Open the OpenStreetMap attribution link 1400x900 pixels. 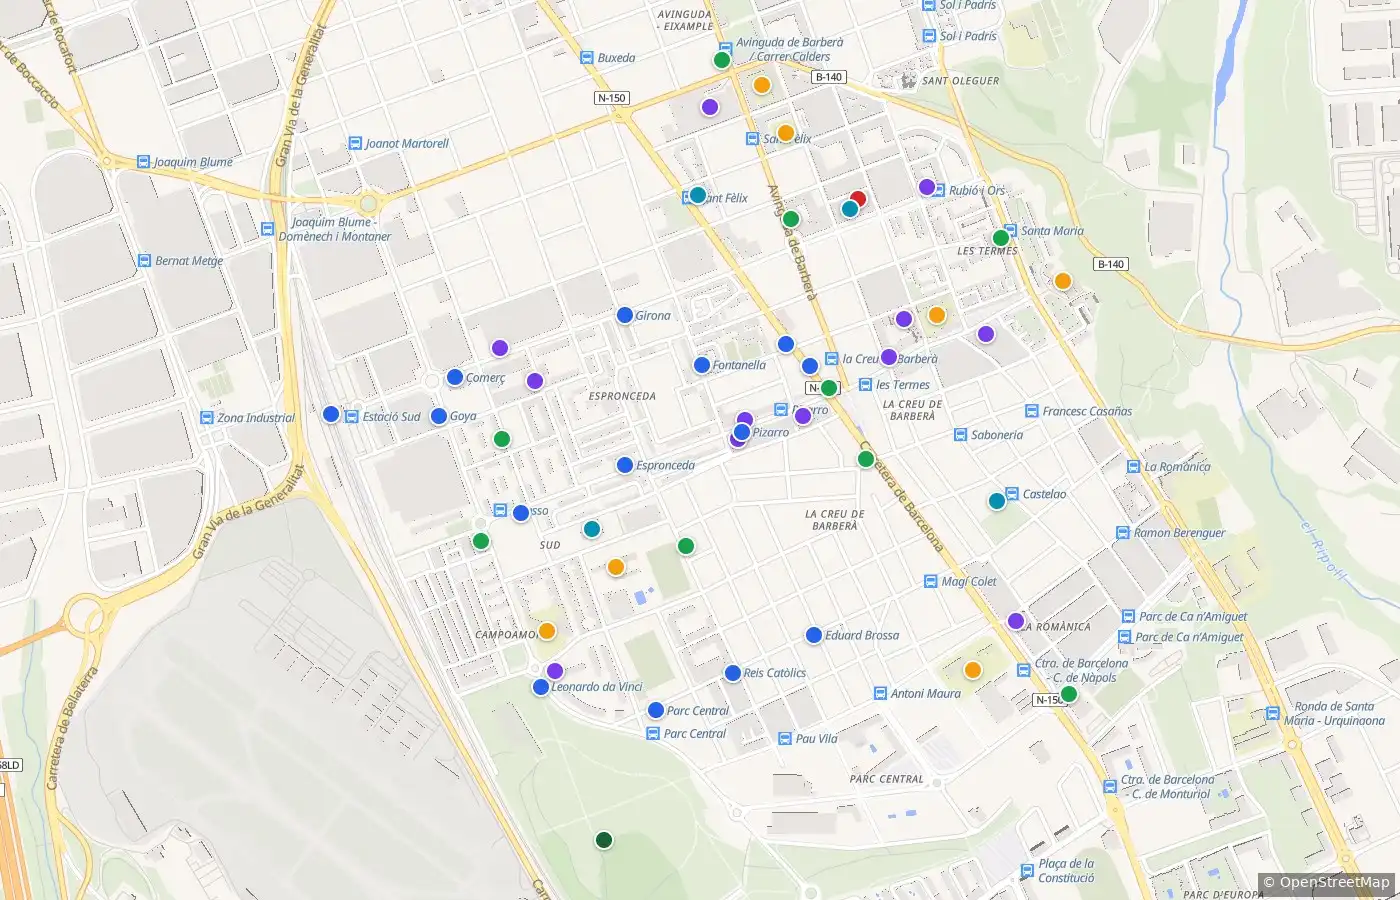click(1334, 882)
